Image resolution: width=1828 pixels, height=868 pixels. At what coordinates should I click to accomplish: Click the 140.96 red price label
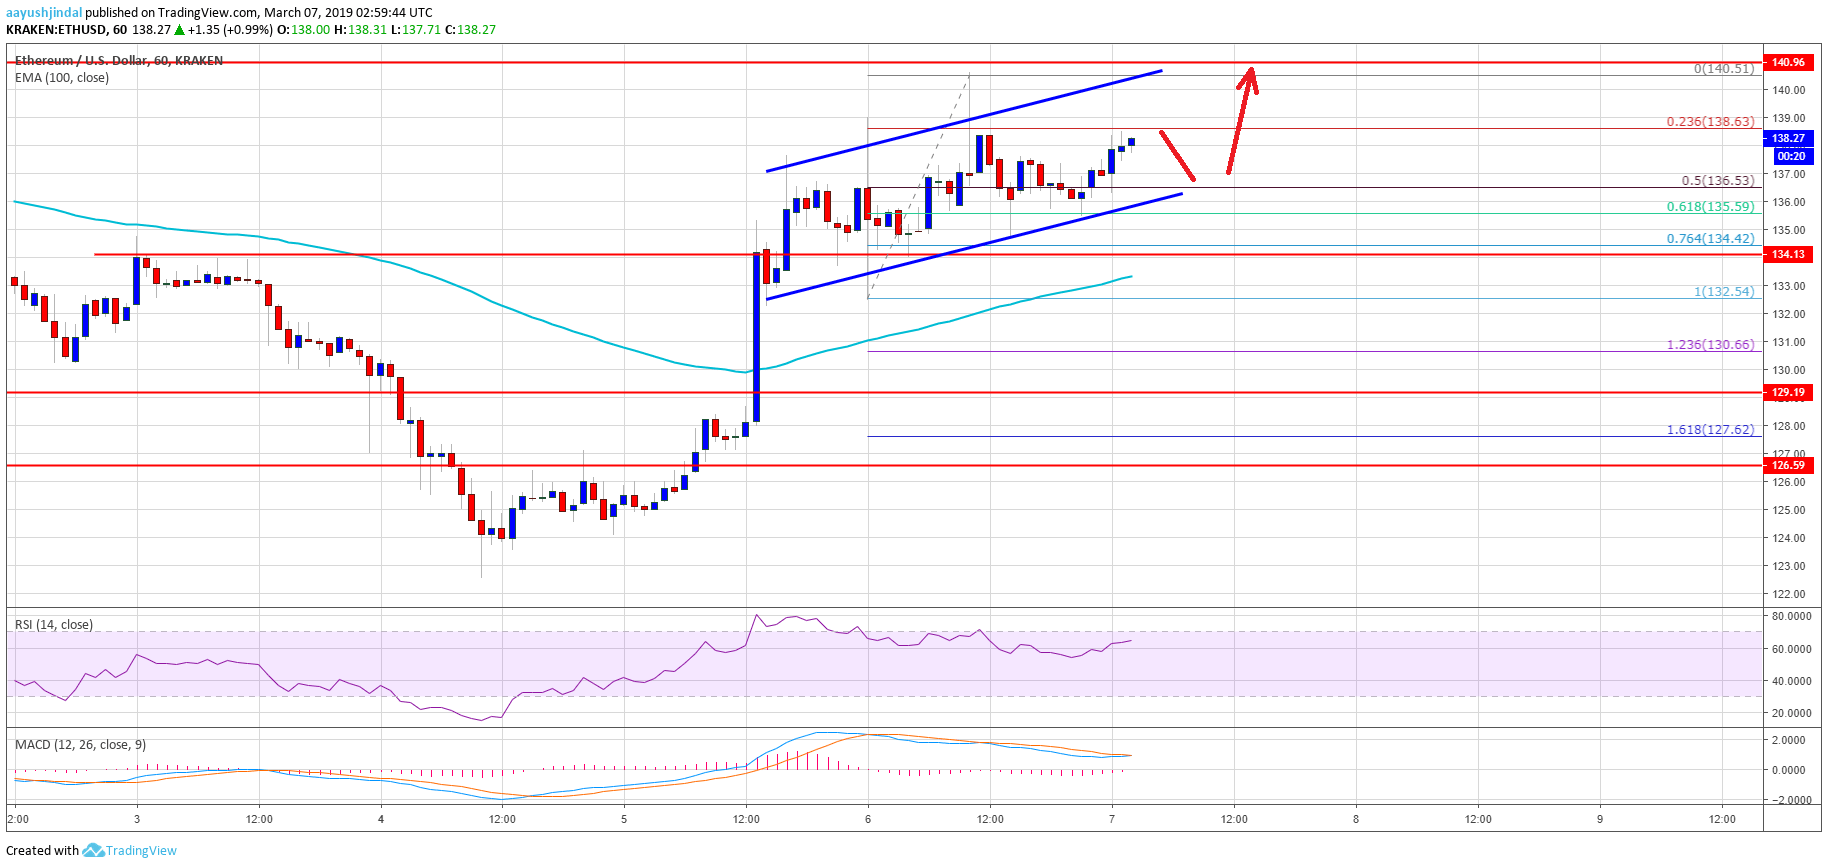[1788, 62]
